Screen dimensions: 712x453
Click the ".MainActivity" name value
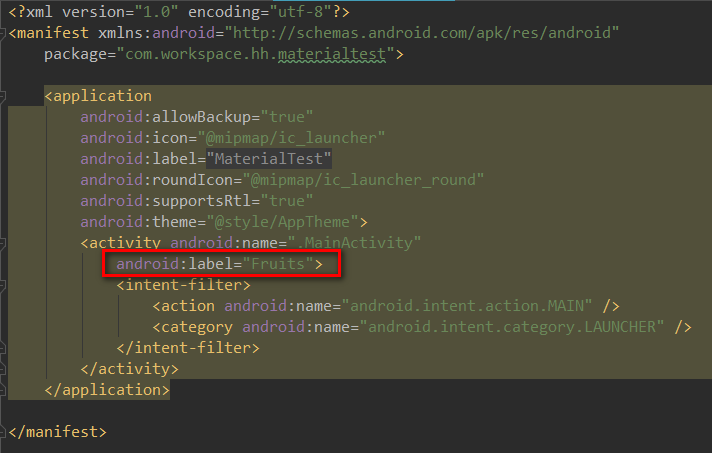pos(354,243)
